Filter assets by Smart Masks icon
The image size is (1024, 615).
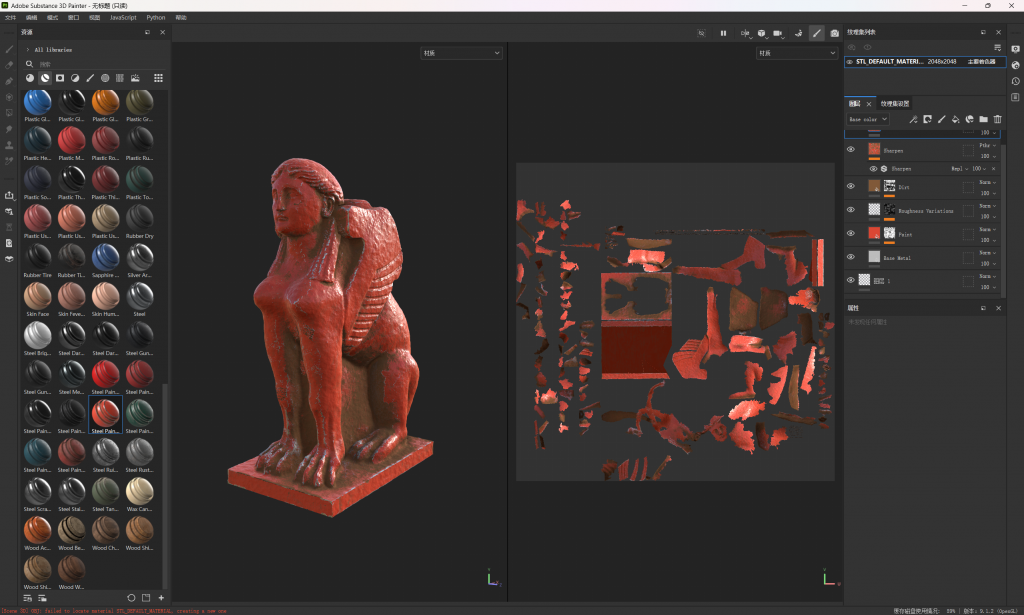click(60, 78)
